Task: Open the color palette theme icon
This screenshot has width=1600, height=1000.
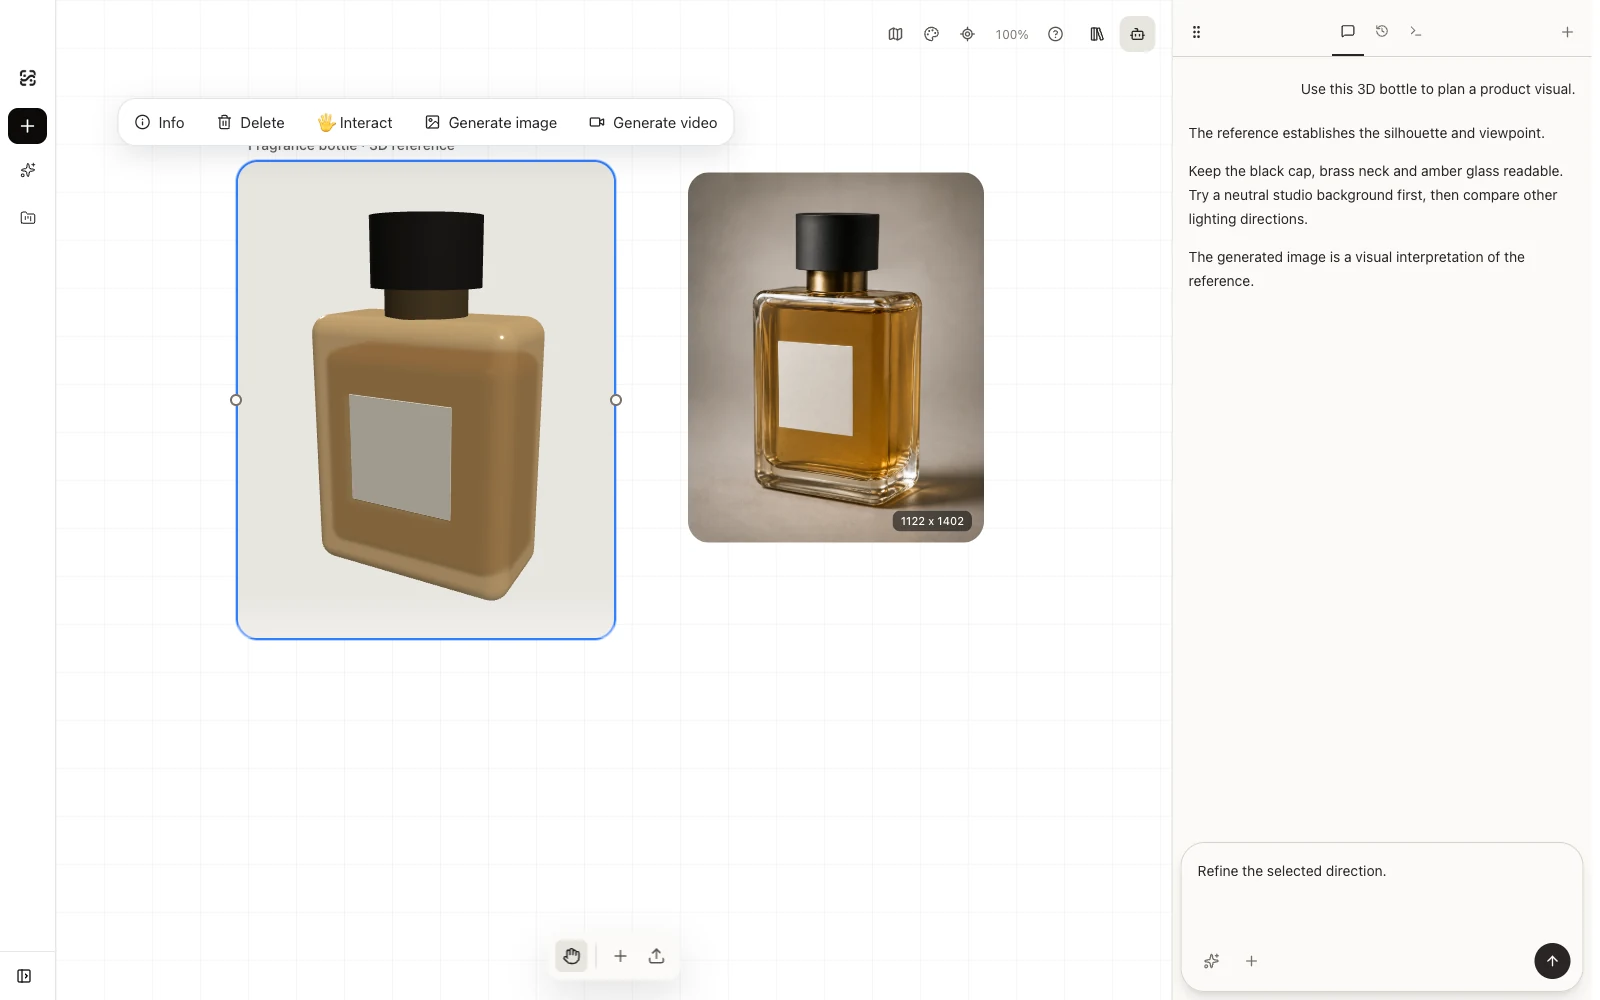Action: click(x=931, y=34)
